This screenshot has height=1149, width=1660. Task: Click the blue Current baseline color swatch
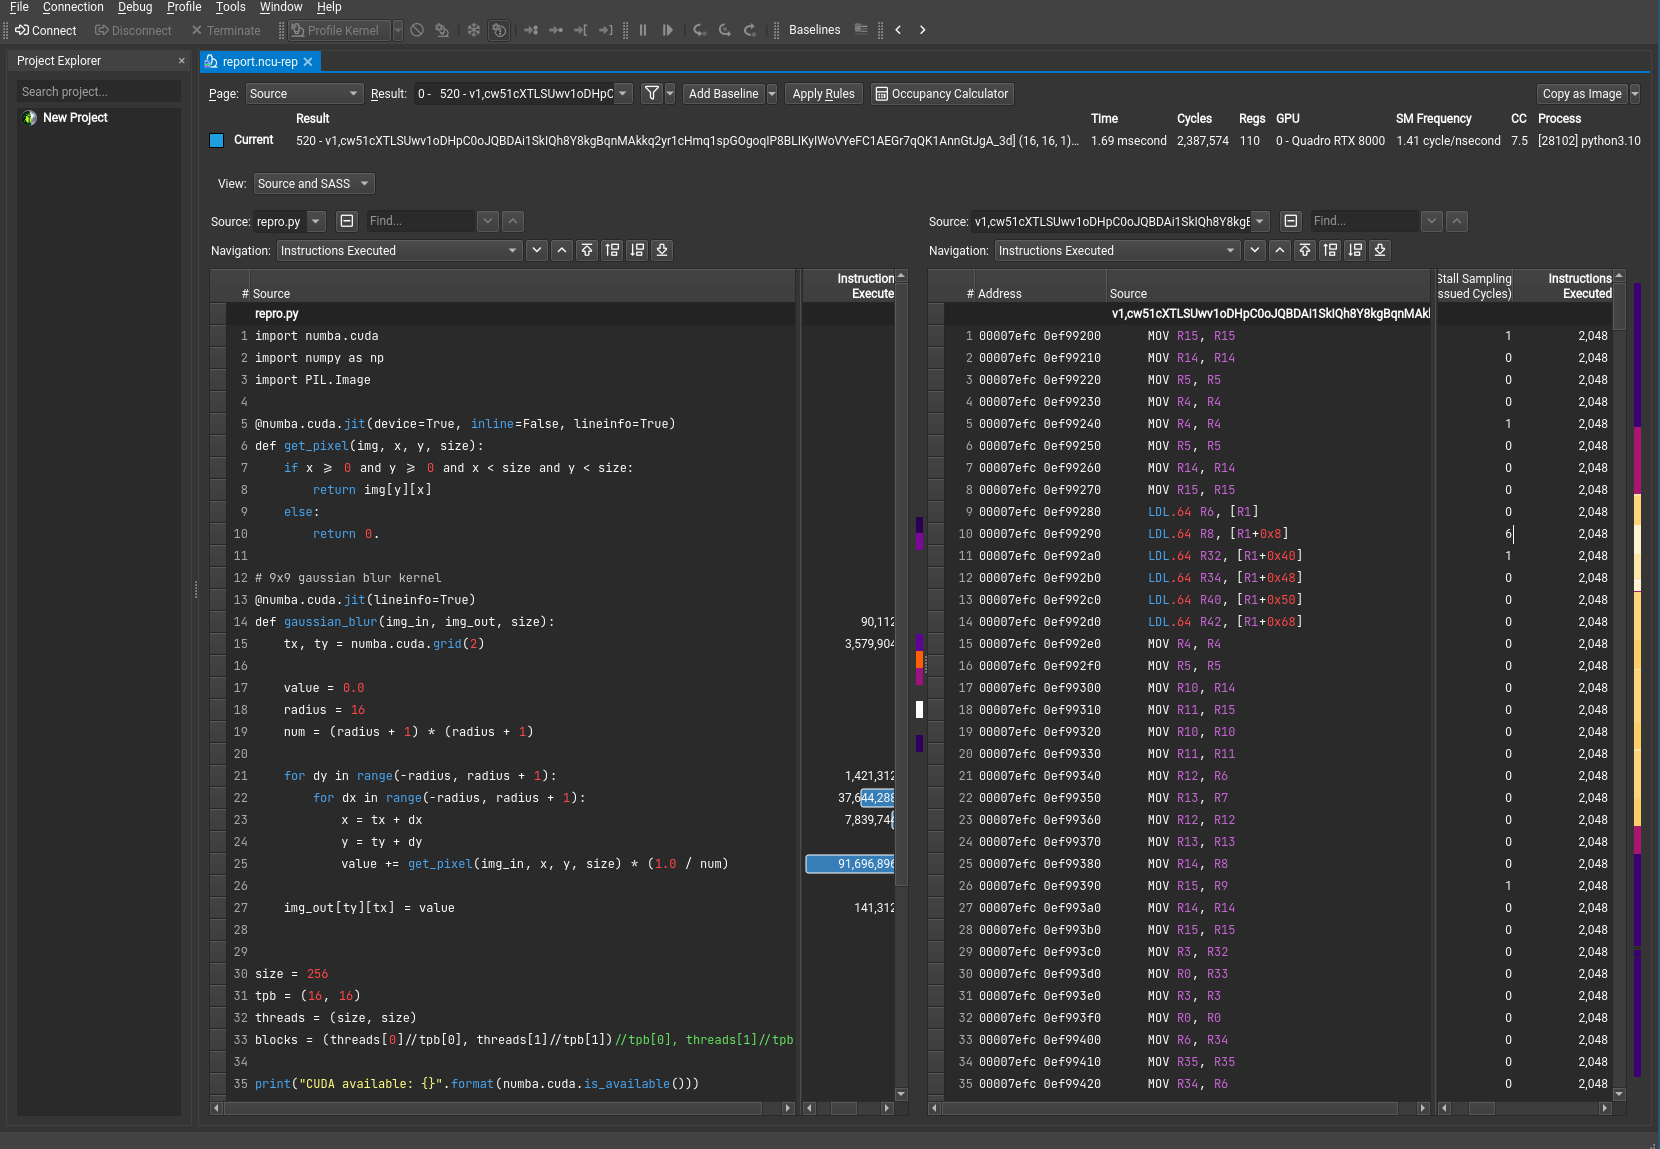[x=216, y=140]
